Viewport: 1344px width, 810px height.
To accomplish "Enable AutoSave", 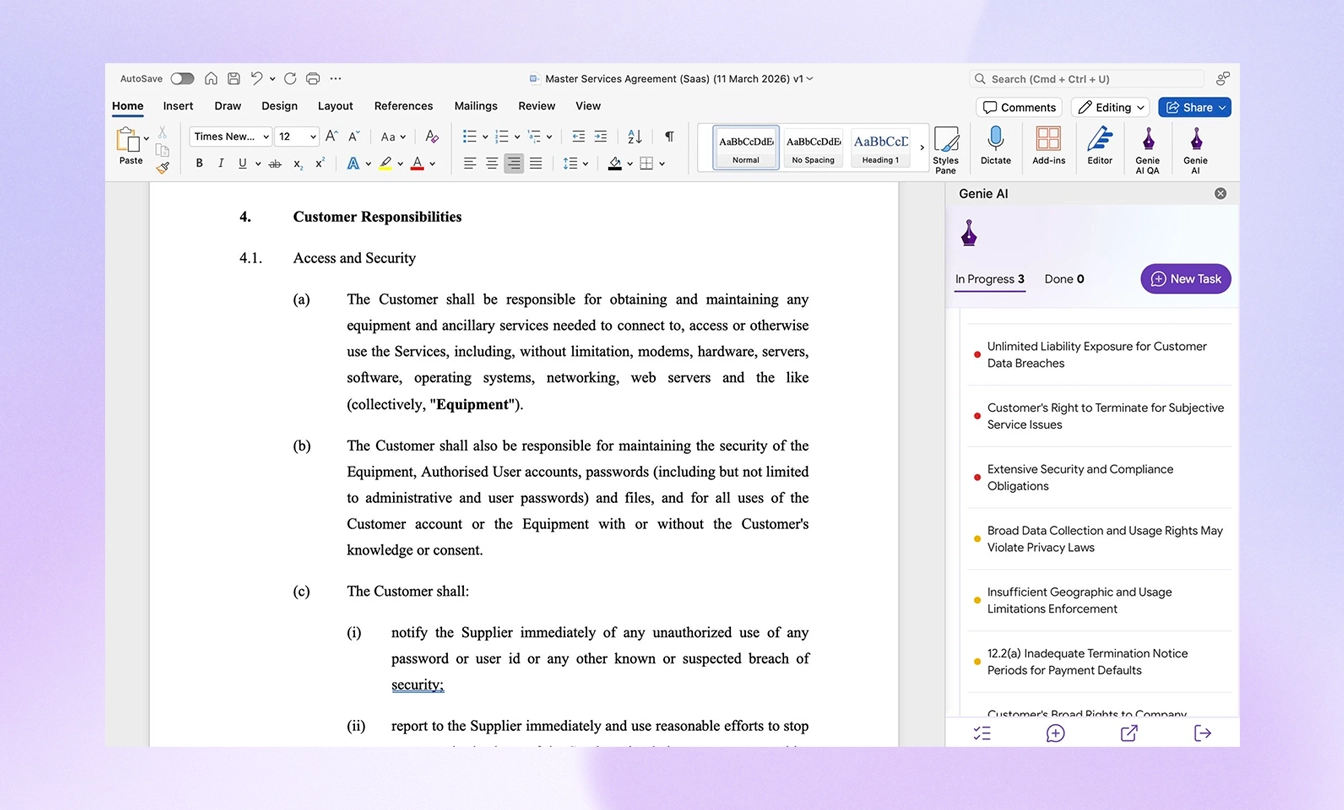I will pos(181,78).
